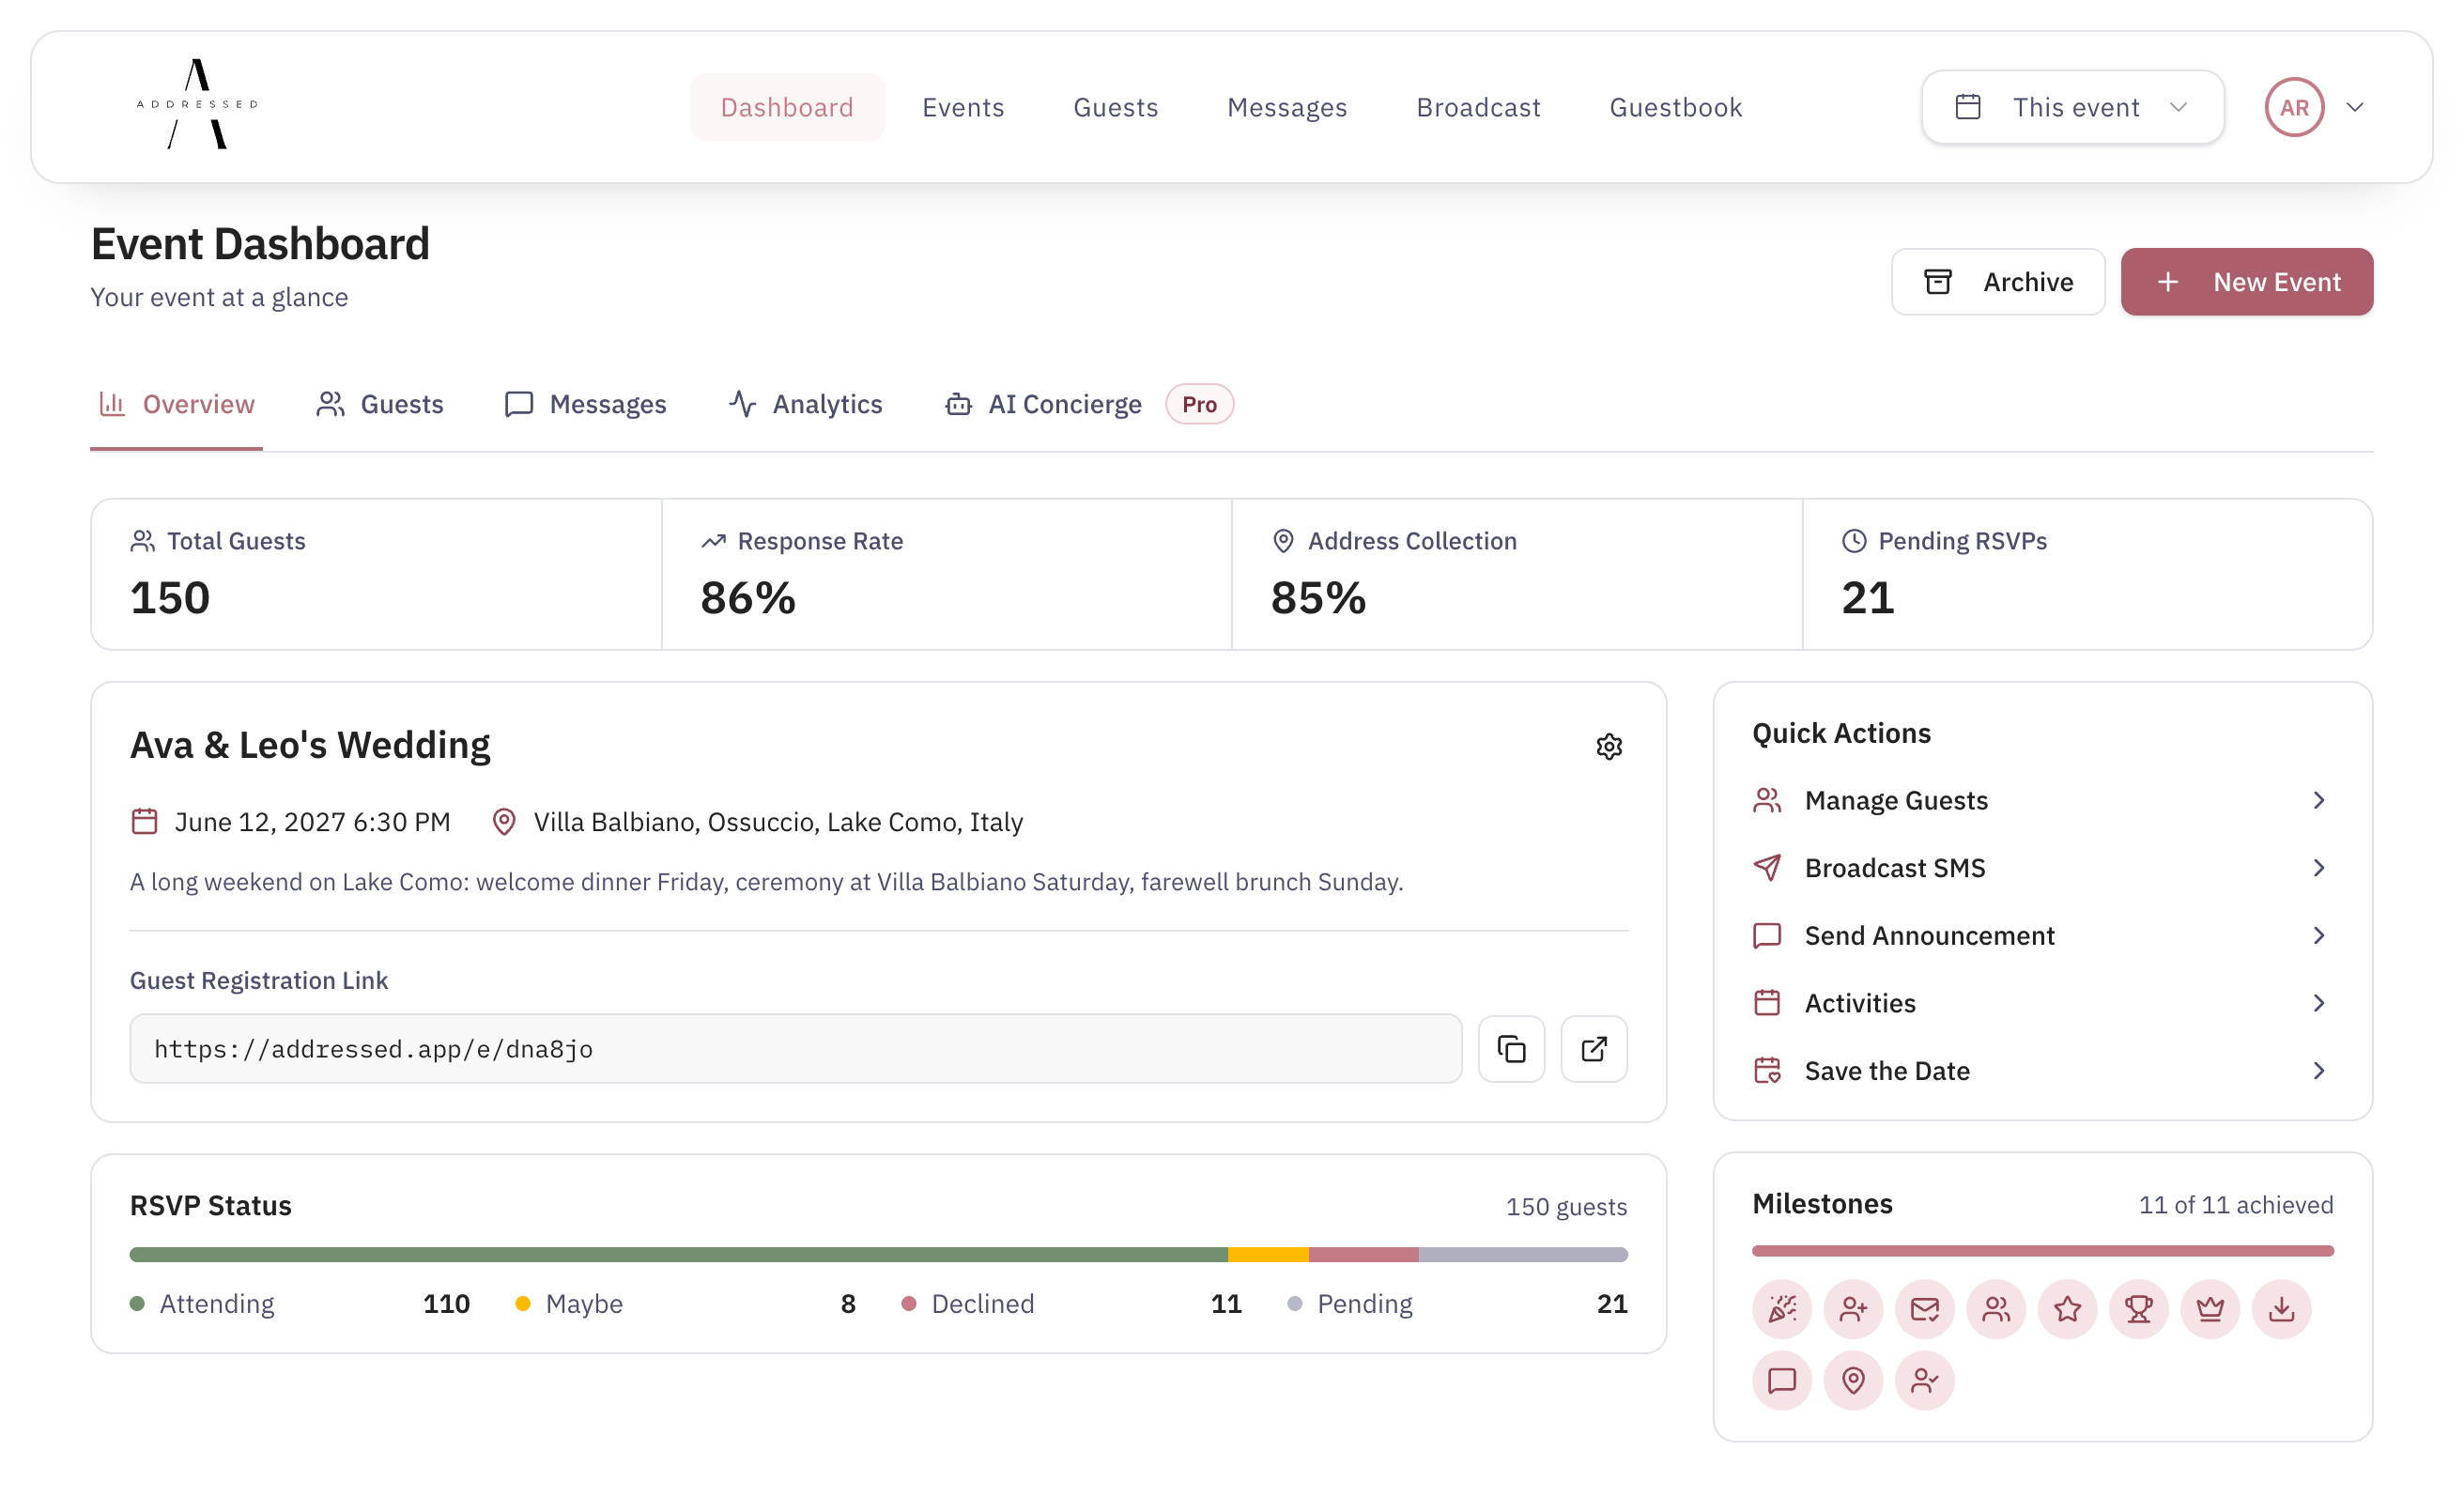The image size is (2464, 1497).
Task: Open registration link in new tab
Action: [1594, 1048]
